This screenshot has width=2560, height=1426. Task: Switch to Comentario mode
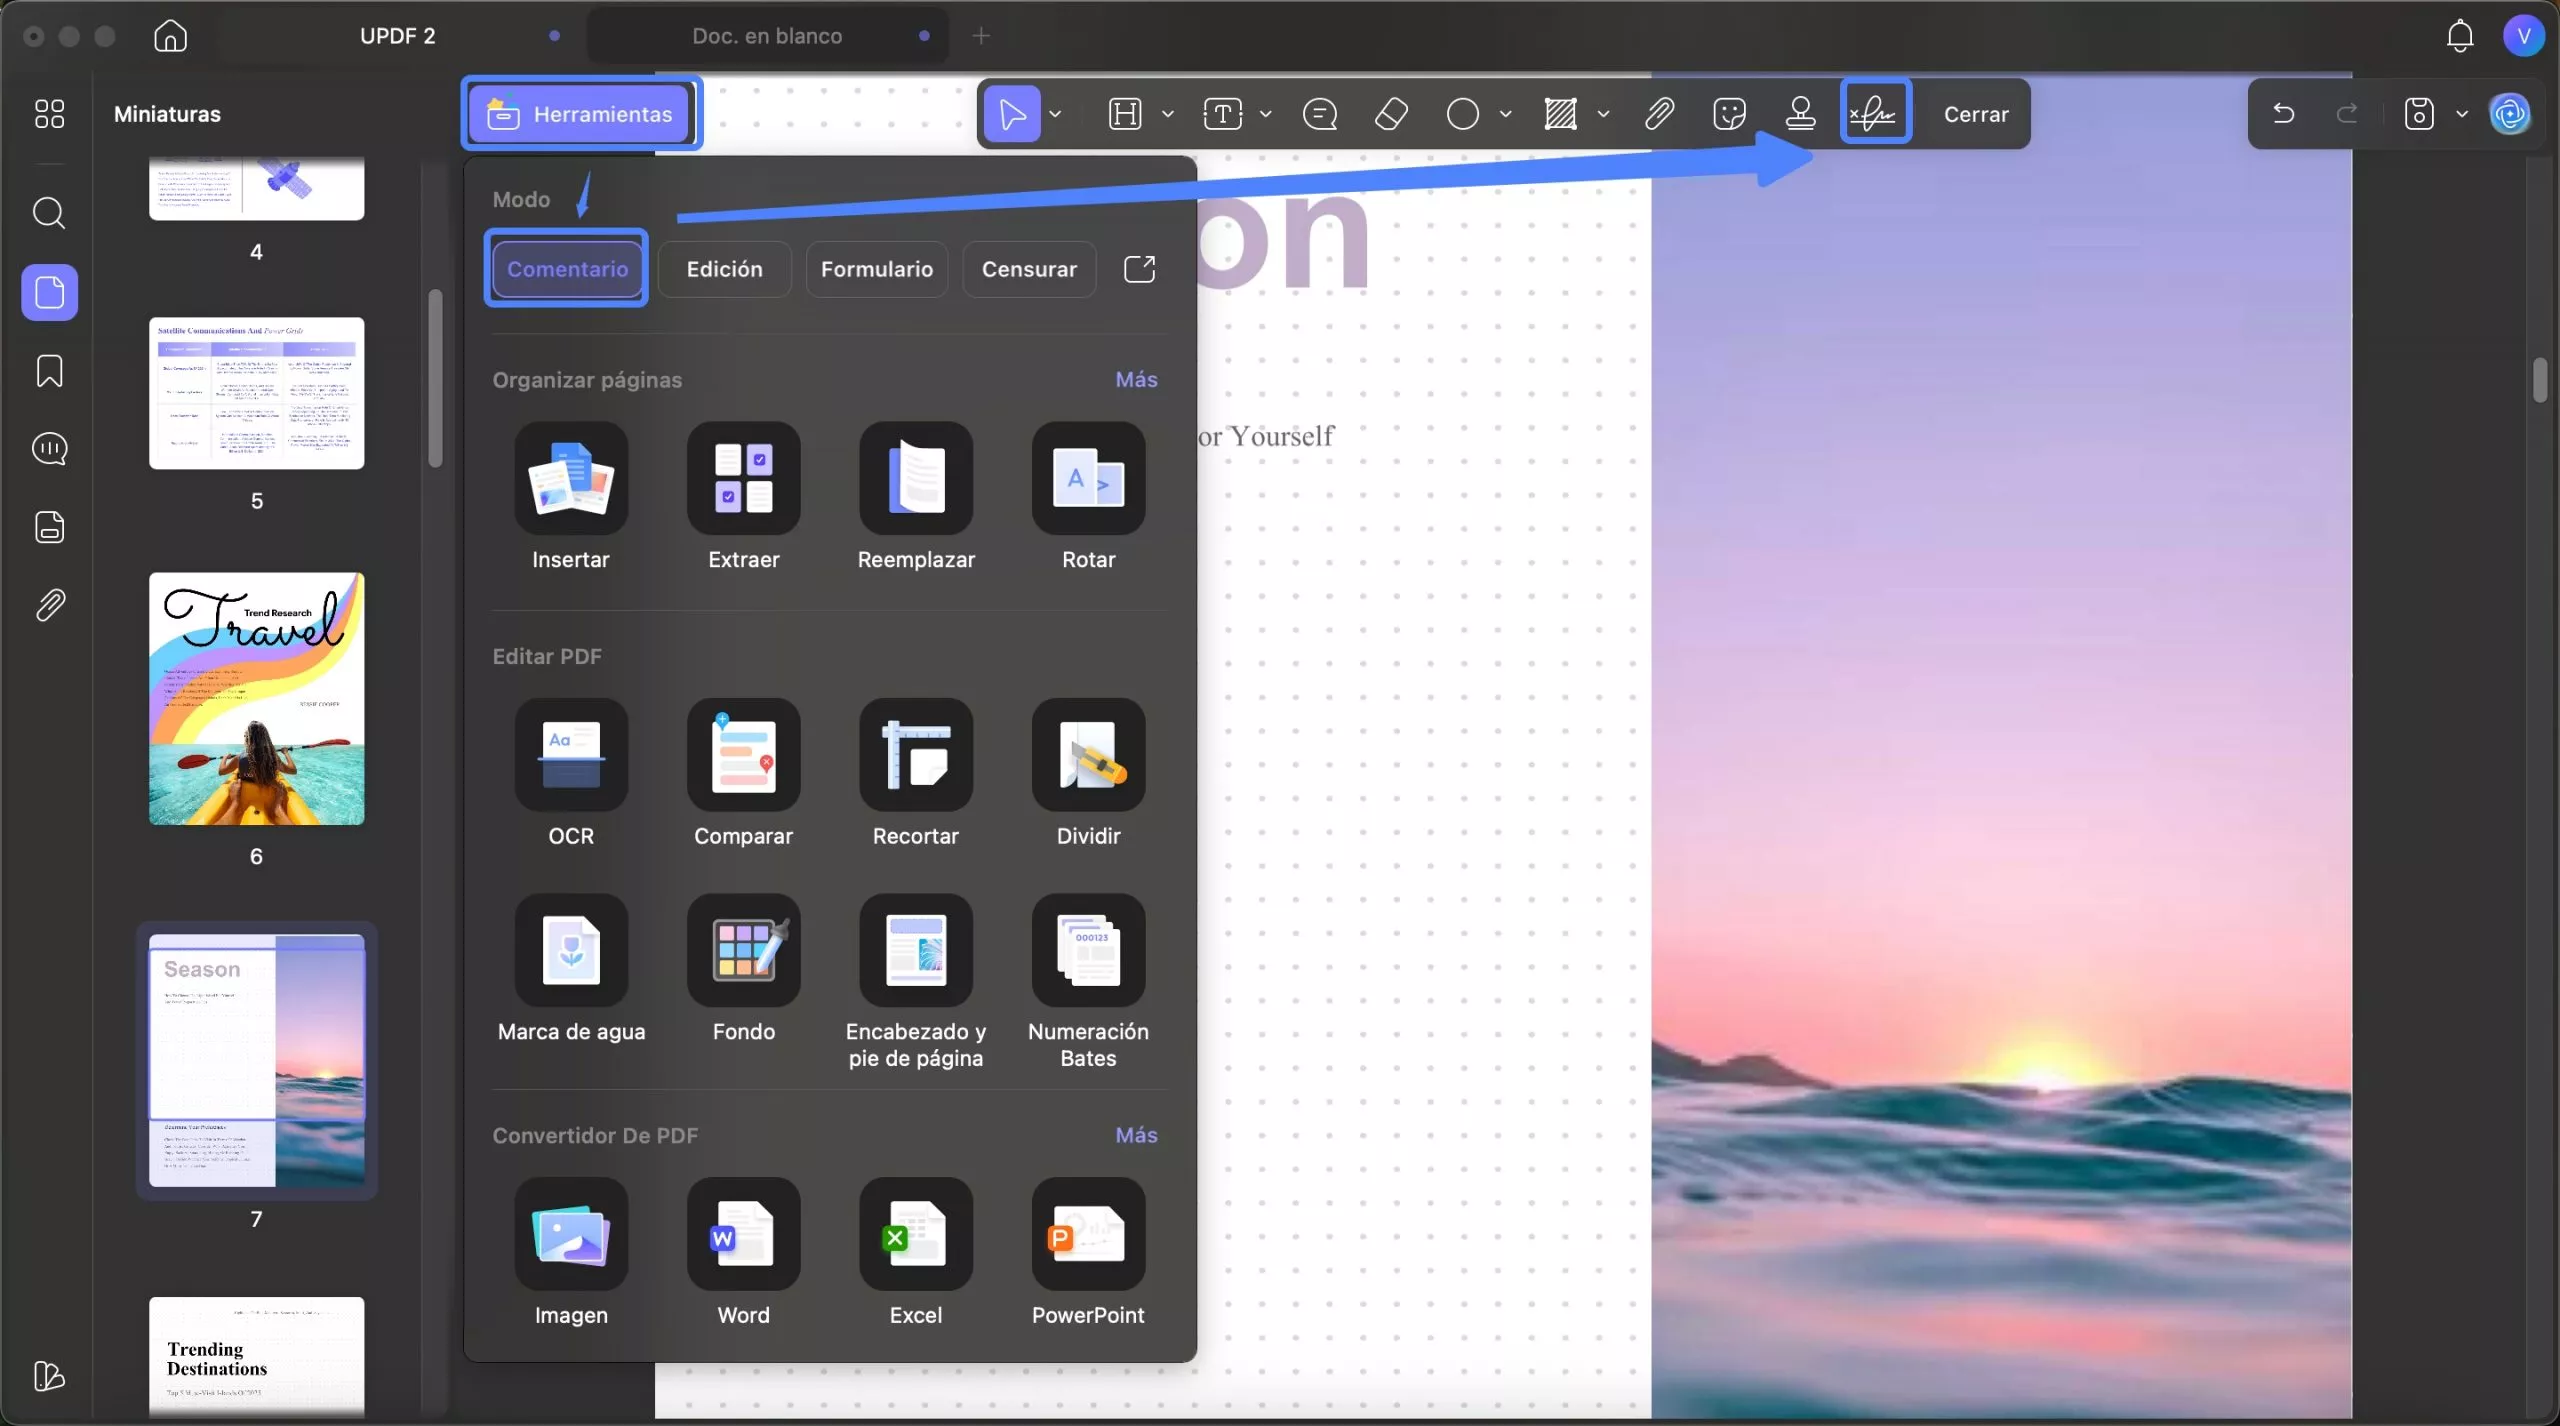coord(567,269)
